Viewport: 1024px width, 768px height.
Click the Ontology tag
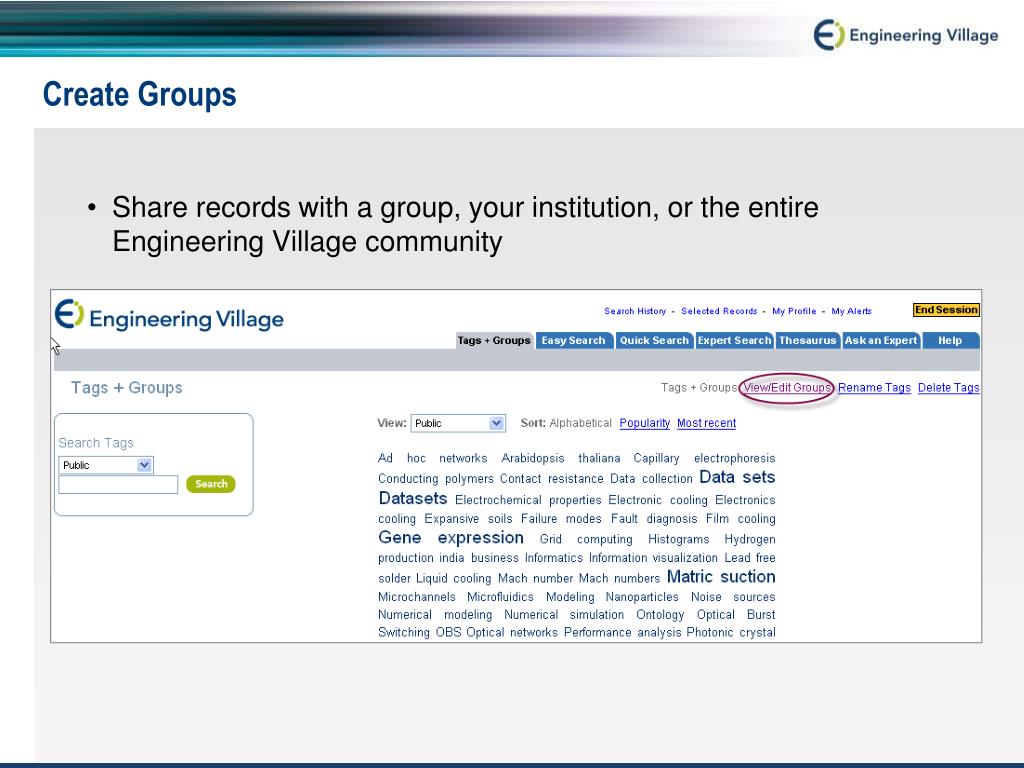point(660,615)
